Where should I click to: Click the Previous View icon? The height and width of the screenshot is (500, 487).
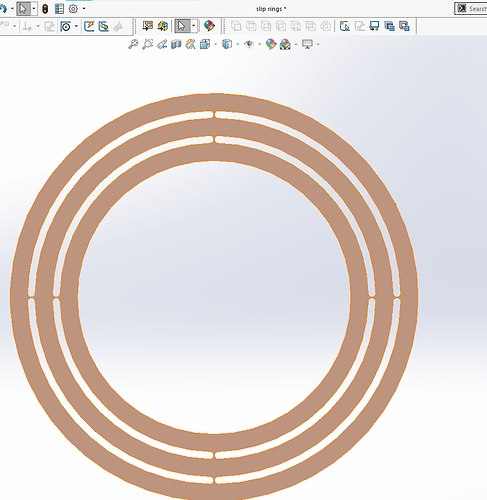[162, 44]
